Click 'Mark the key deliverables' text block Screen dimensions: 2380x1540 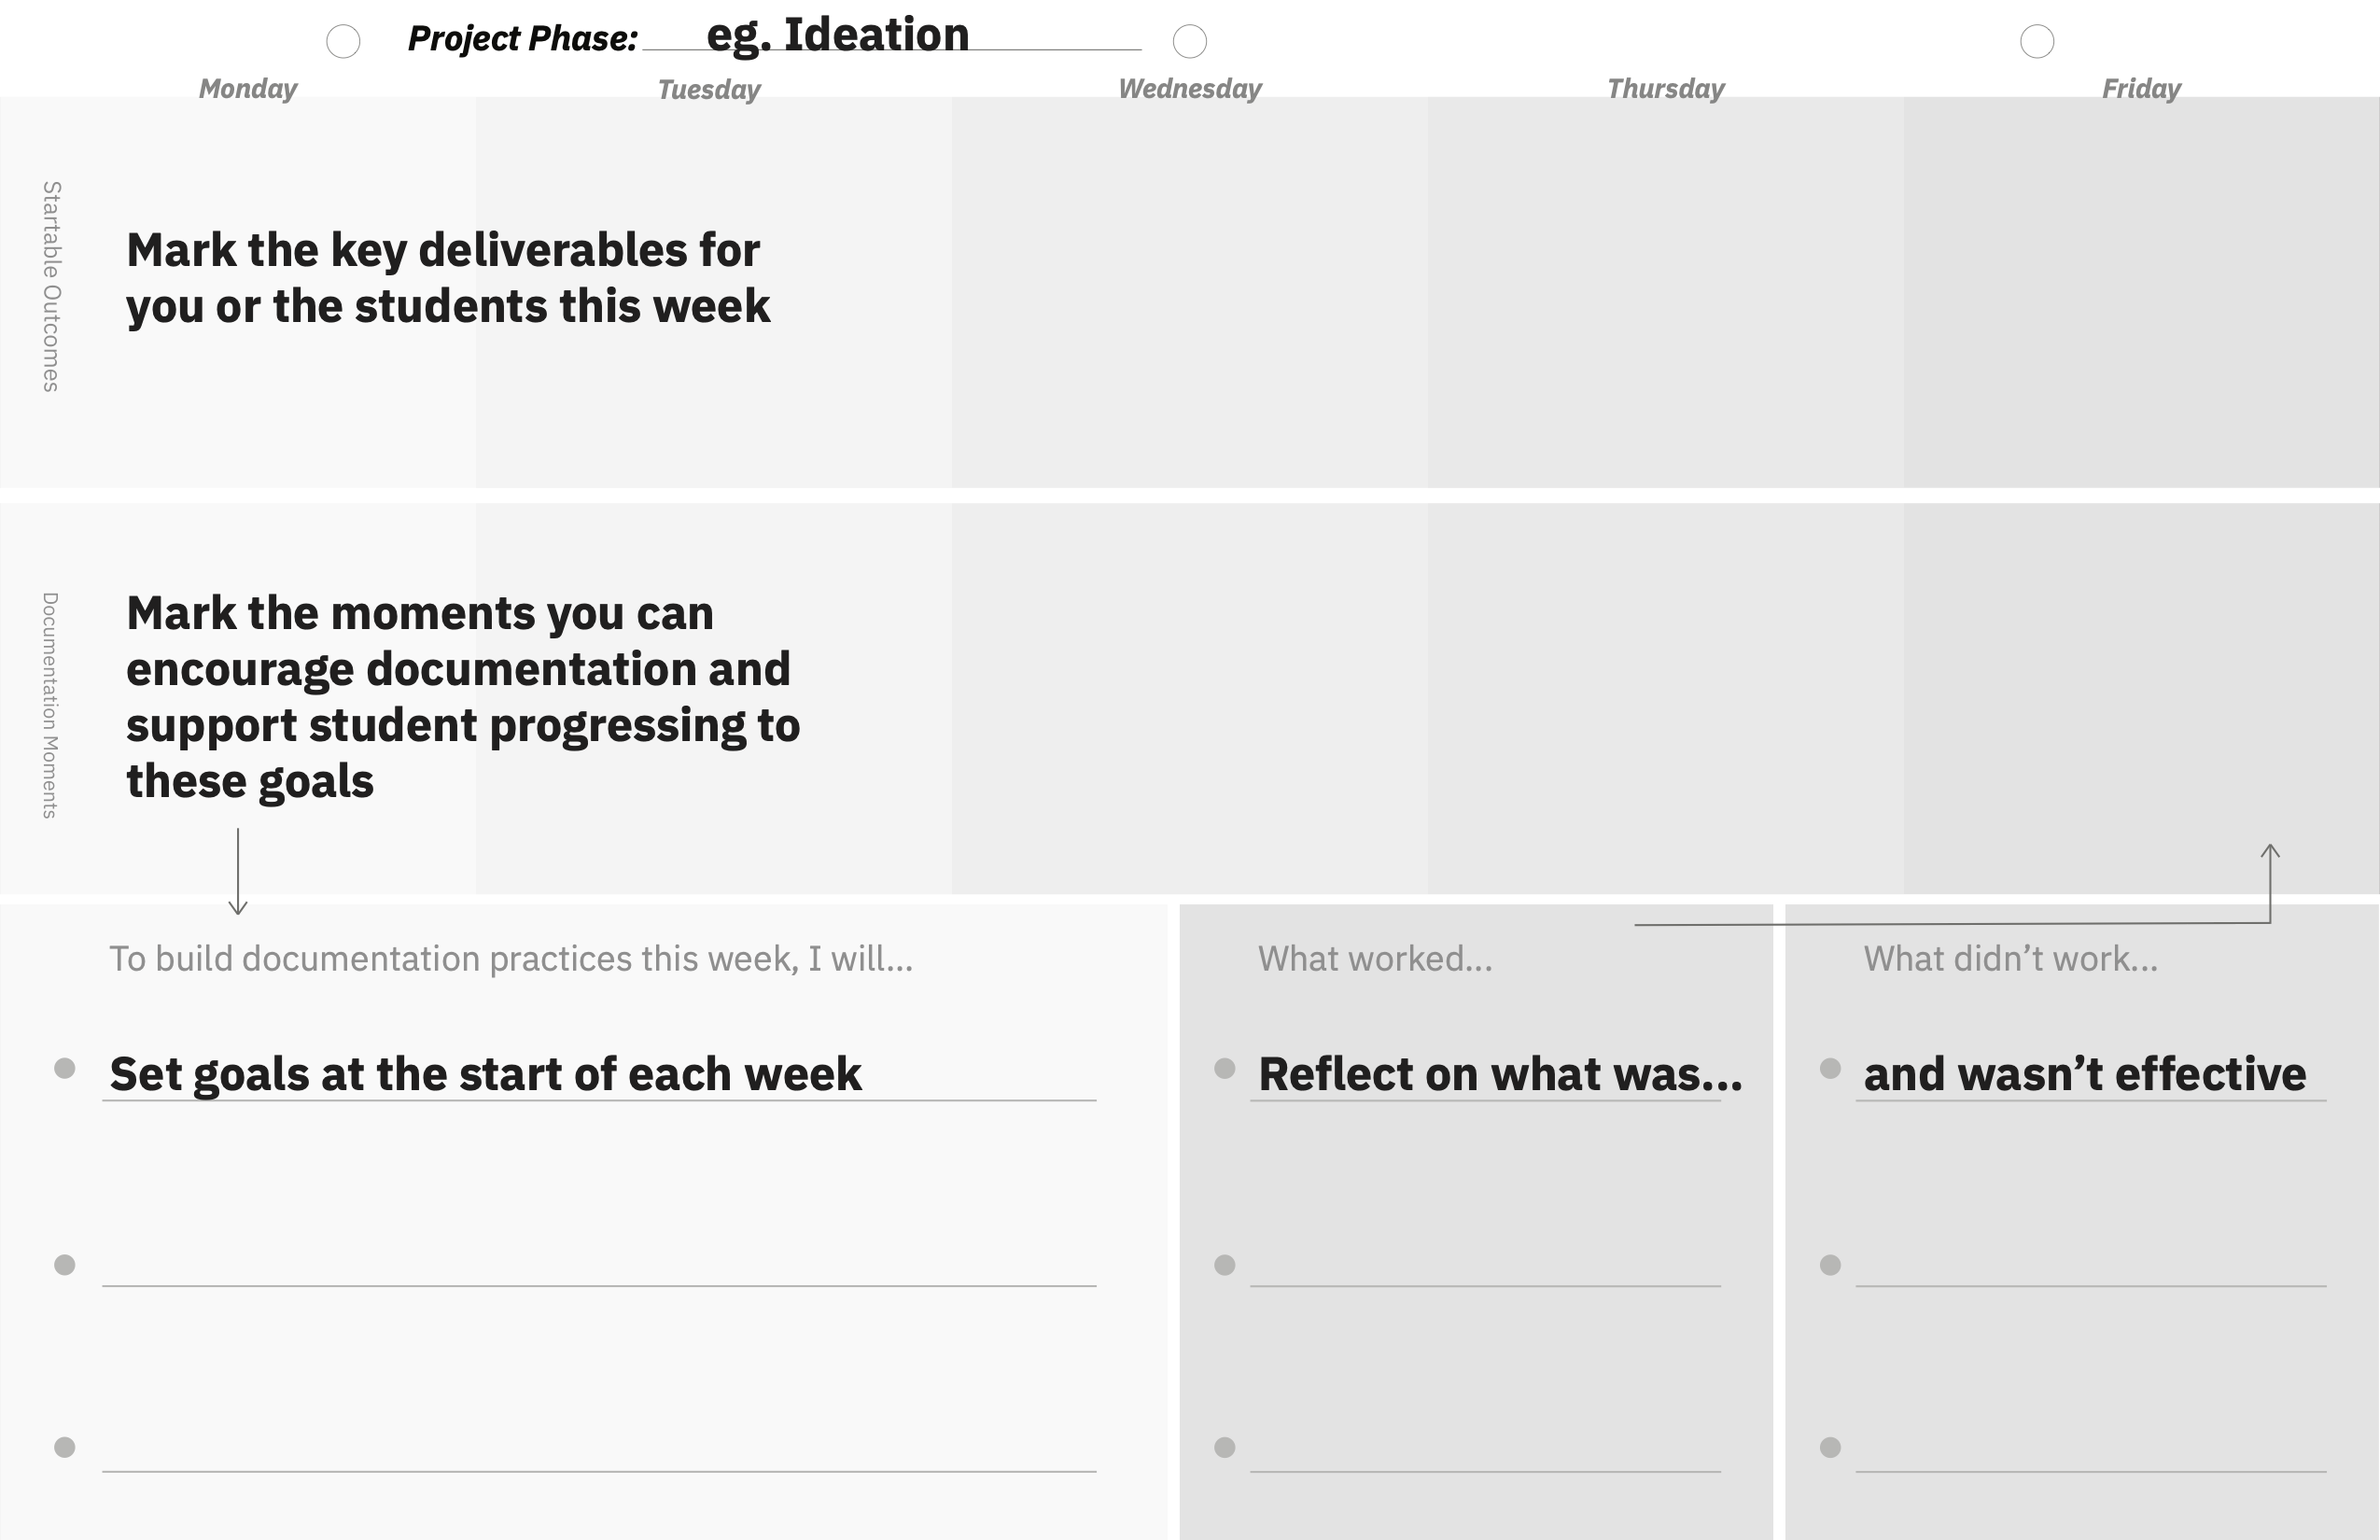pyautogui.click(x=448, y=277)
